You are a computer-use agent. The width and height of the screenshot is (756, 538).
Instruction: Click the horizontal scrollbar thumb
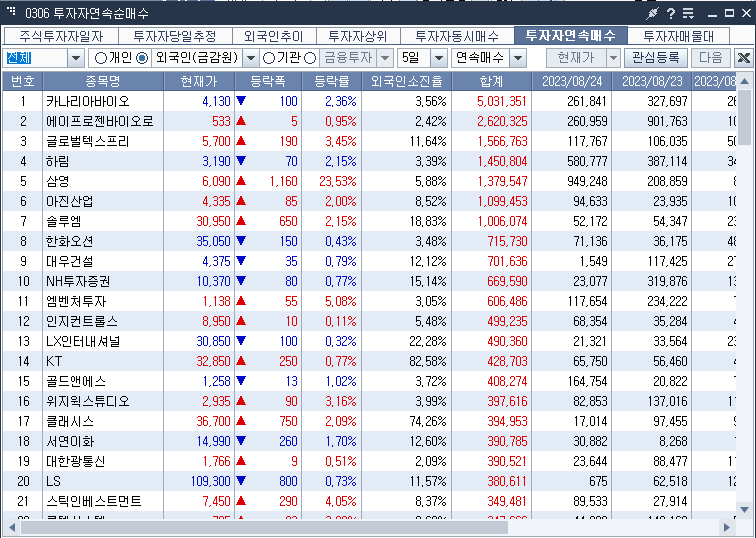pyautogui.click(x=264, y=528)
